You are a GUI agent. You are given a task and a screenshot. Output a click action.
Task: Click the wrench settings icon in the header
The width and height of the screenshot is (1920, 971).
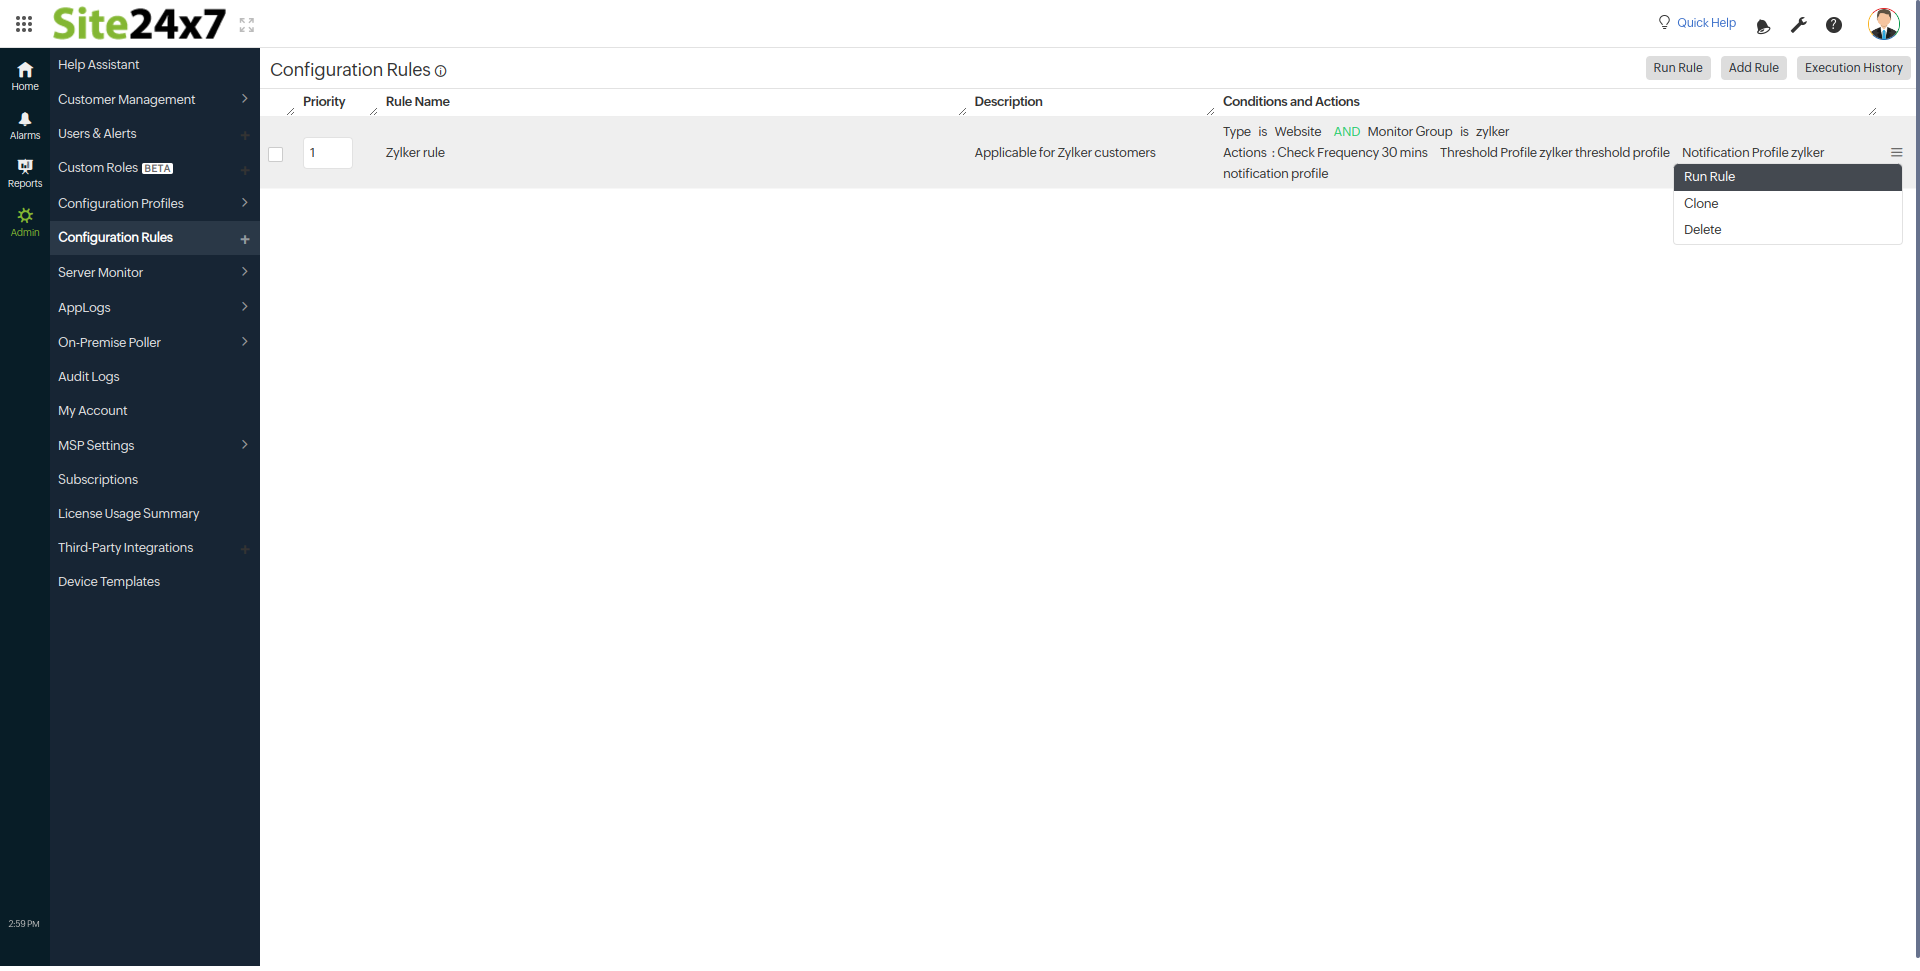[x=1798, y=25]
